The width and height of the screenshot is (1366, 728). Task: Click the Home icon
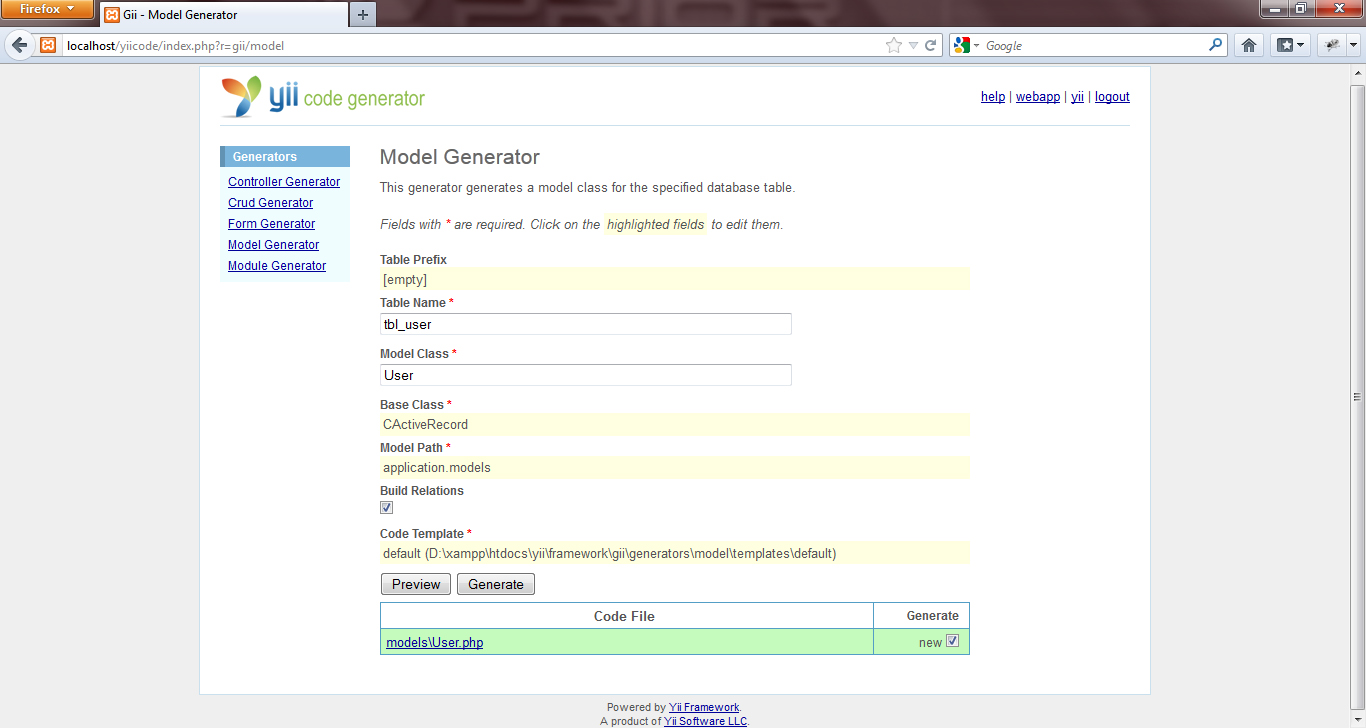click(x=1247, y=44)
